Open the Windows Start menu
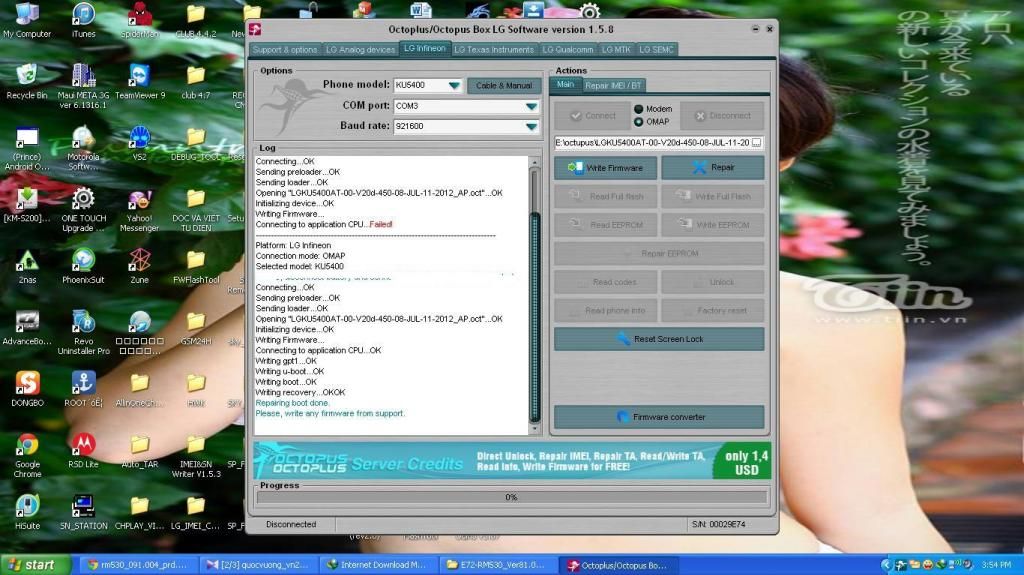1024x575 pixels. point(35,565)
